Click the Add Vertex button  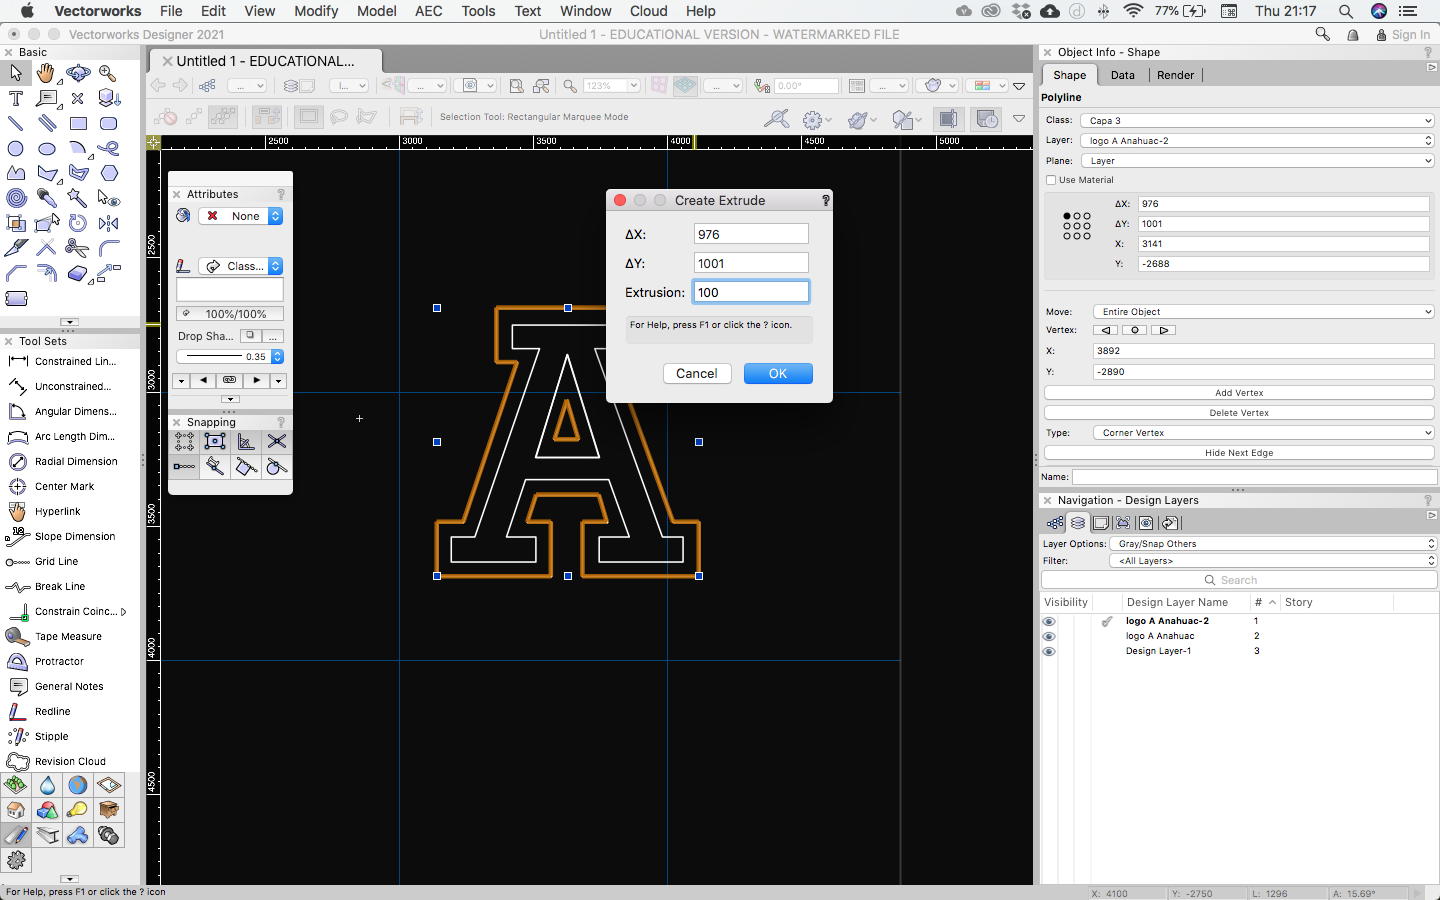click(x=1238, y=393)
